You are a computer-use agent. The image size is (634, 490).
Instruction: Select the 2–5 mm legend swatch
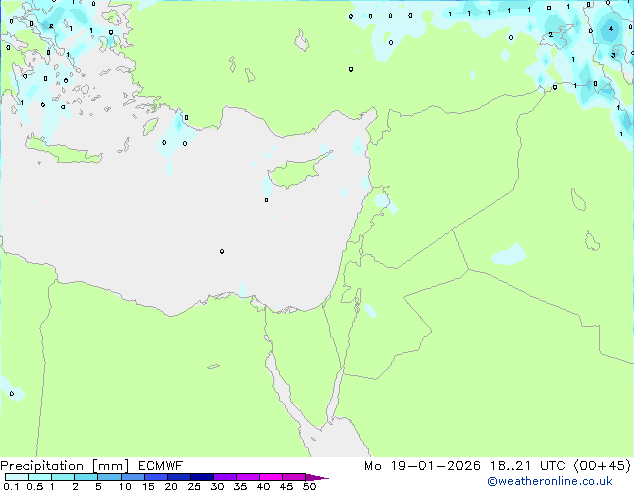[x=86, y=477]
